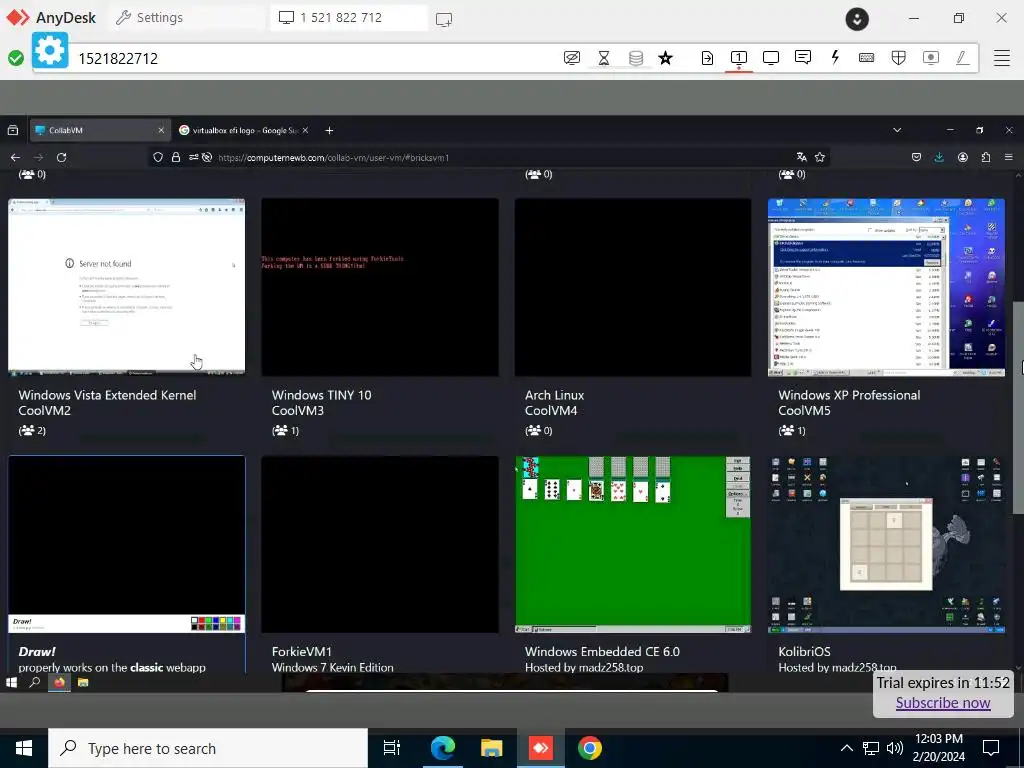Click the remote taskbar File Explorer folder icon
Image resolution: width=1024 pixels, height=768 pixels.
(x=83, y=682)
